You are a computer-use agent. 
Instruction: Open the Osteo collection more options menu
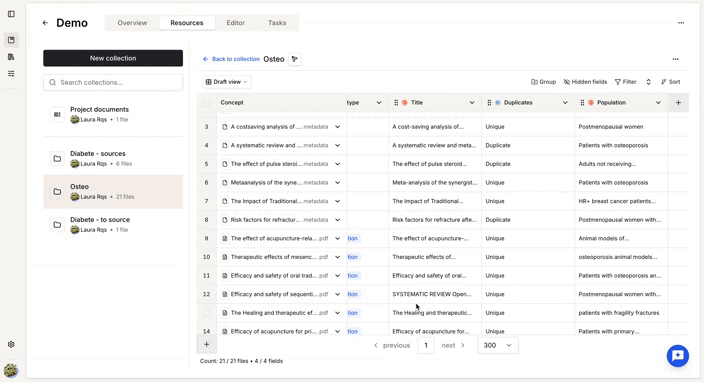tap(675, 59)
